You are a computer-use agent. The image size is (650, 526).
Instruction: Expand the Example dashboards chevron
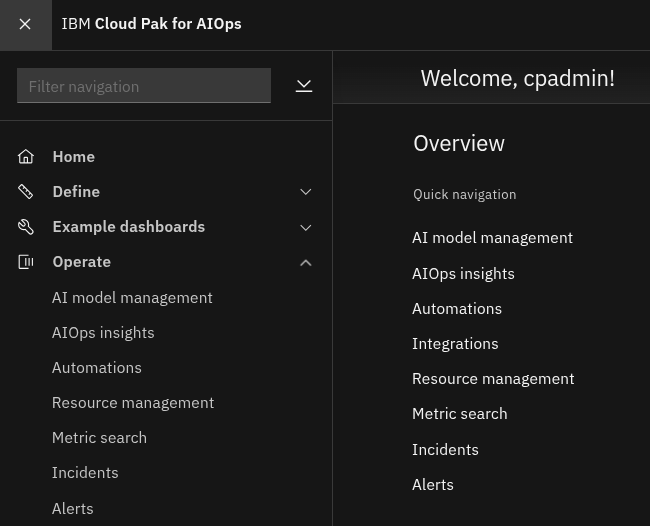coord(306,228)
